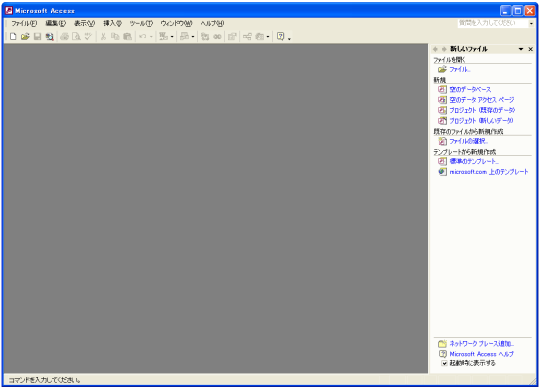Open the 新しいファイル task pane dropdown arrow
Viewport: 540px width, 388px height.
coord(521,49)
